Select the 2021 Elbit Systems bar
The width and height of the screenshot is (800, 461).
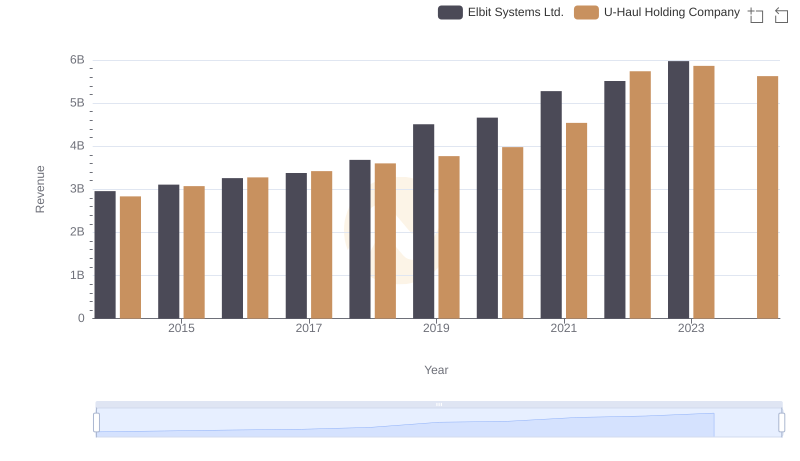pyautogui.click(x=551, y=205)
